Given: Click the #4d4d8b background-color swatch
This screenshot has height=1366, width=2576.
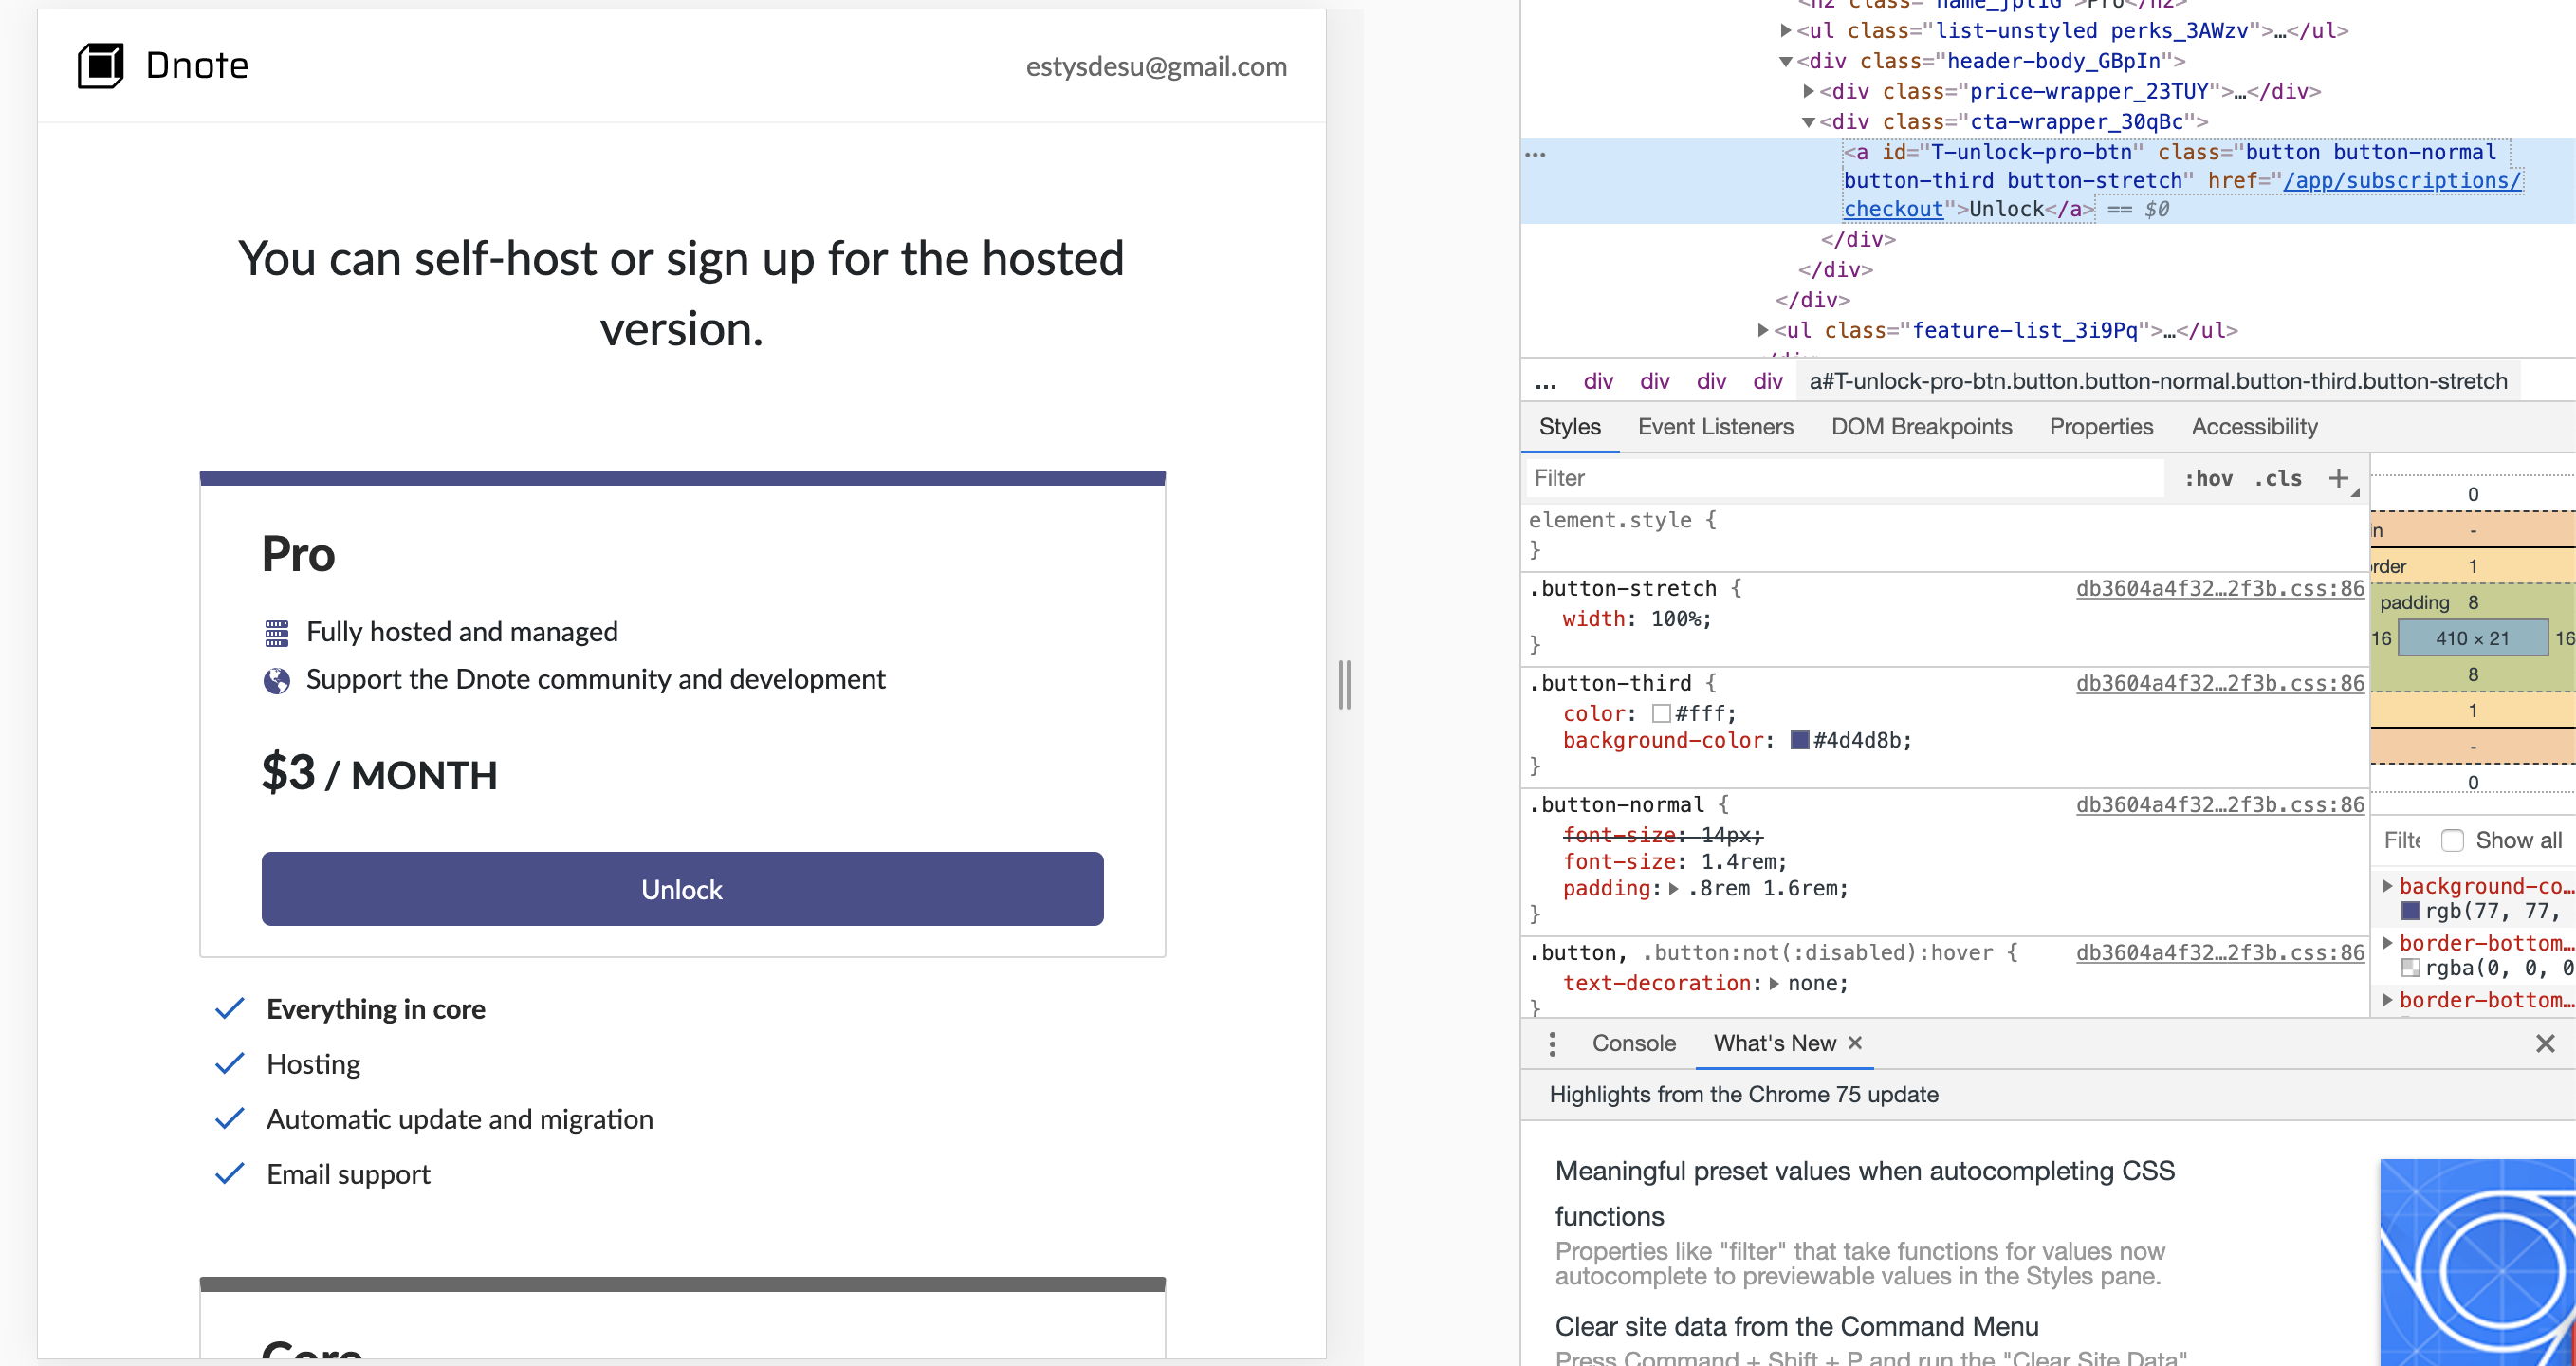Looking at the screenshot, I should 1800,740.
